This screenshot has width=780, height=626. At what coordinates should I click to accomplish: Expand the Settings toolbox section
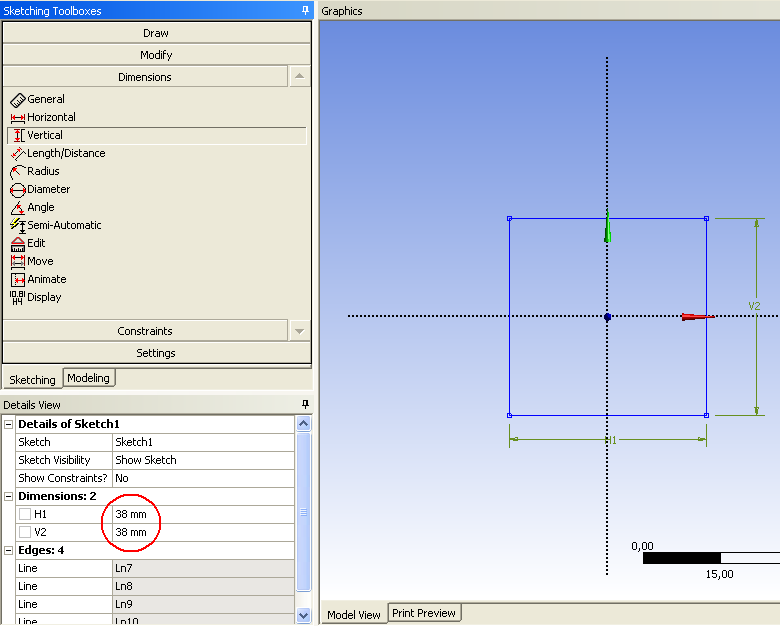coord(156,353)
